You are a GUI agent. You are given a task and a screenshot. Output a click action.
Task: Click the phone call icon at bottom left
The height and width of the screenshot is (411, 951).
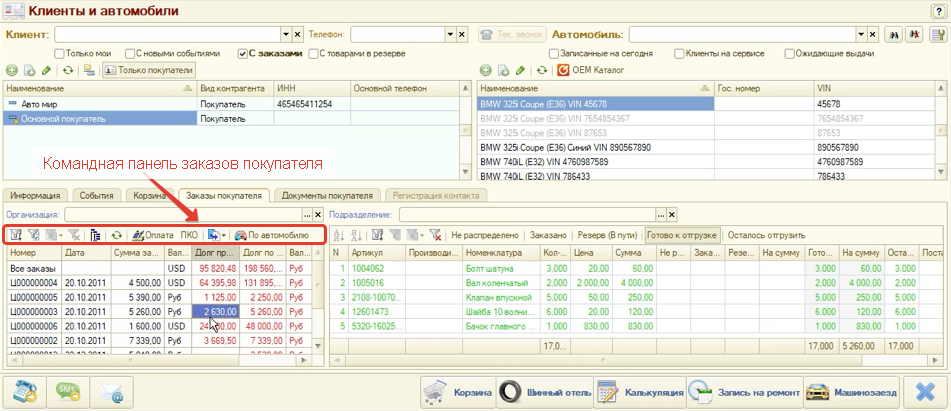25,393
